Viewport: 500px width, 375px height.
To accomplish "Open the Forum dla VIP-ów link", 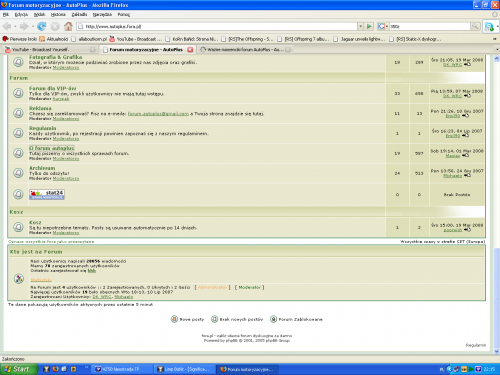I will 53,88.
